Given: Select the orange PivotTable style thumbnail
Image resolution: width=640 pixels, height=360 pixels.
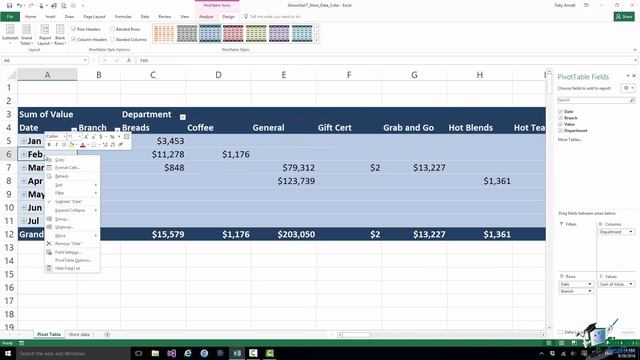Looking at the screenshot, I should click(164, 33).
